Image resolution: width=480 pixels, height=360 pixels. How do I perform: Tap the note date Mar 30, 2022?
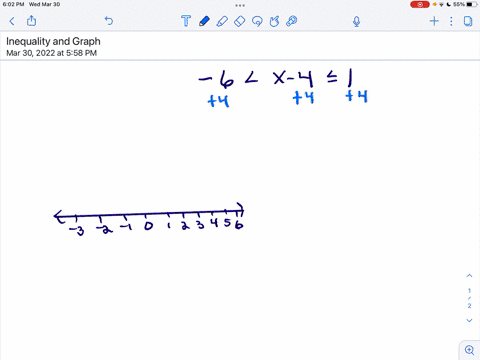pos(52,53)
